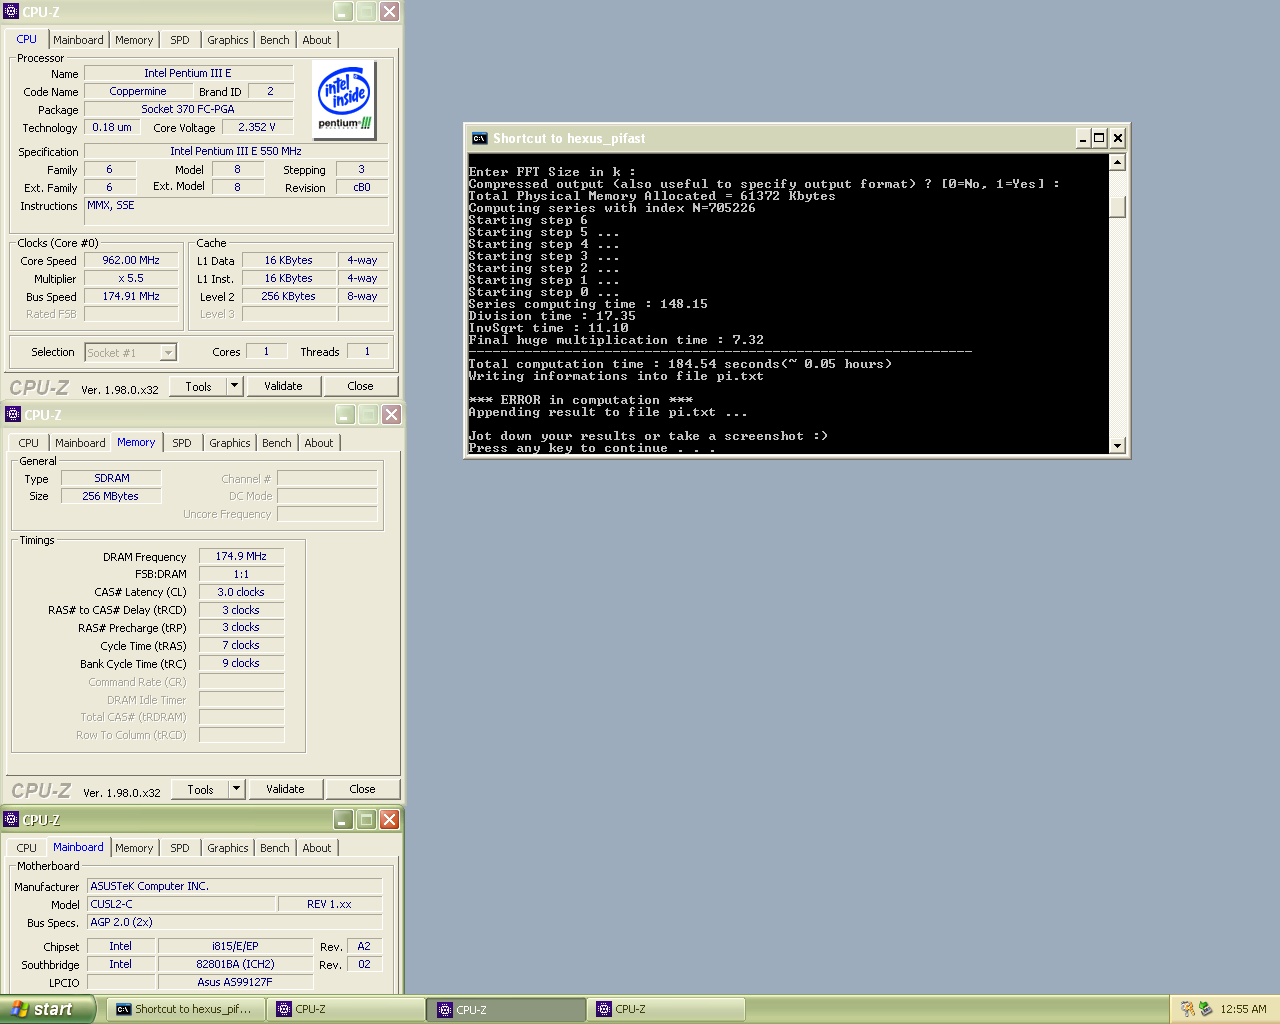The width and height of the screenshot is (1280, 1024).
Task: Select Graphics tab in middle CPU-Z window
Action: [x=230, y=443]
